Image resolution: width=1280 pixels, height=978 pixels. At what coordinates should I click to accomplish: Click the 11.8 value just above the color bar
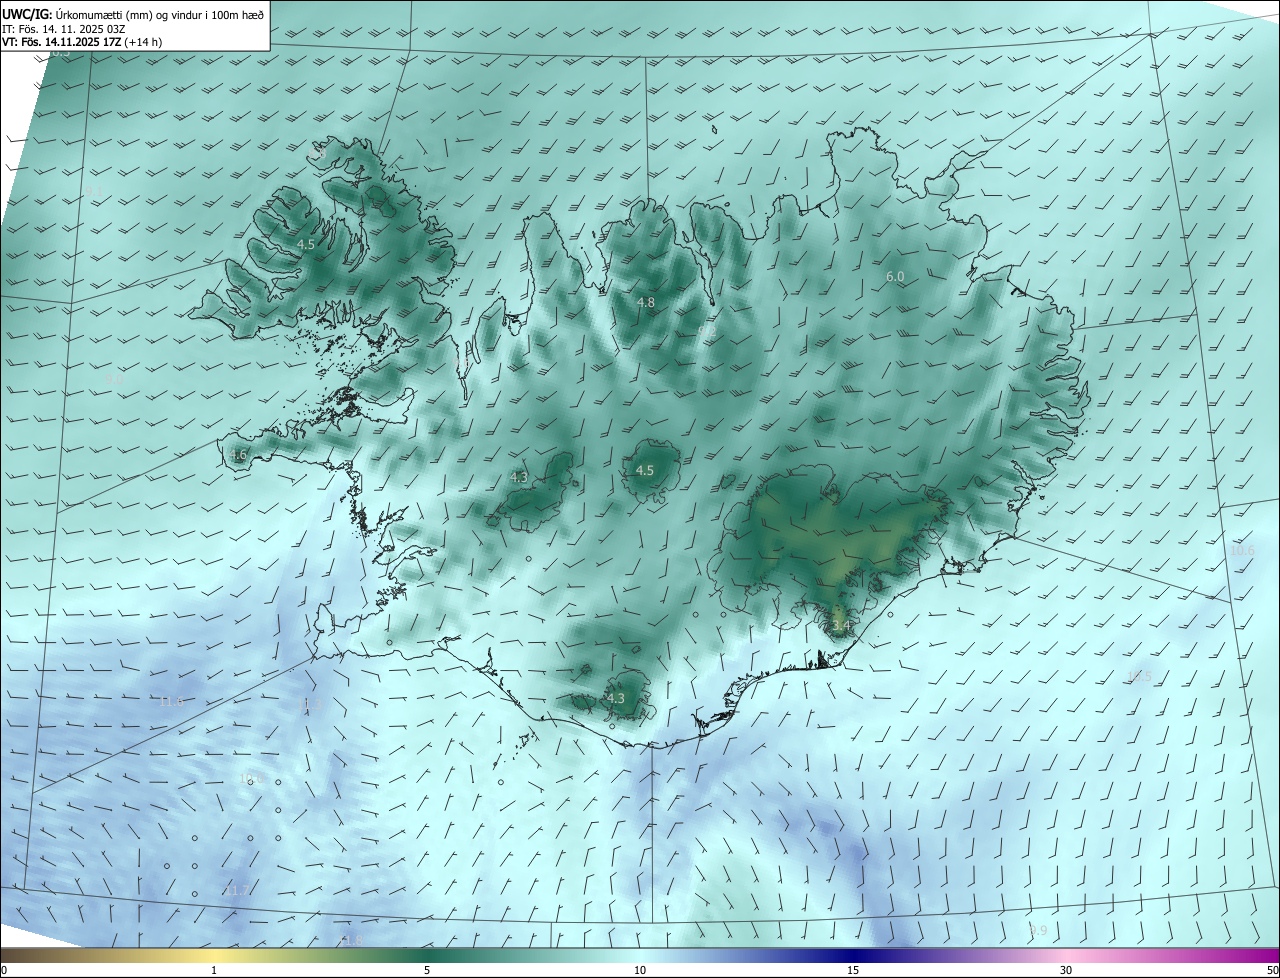click(351, 941)
